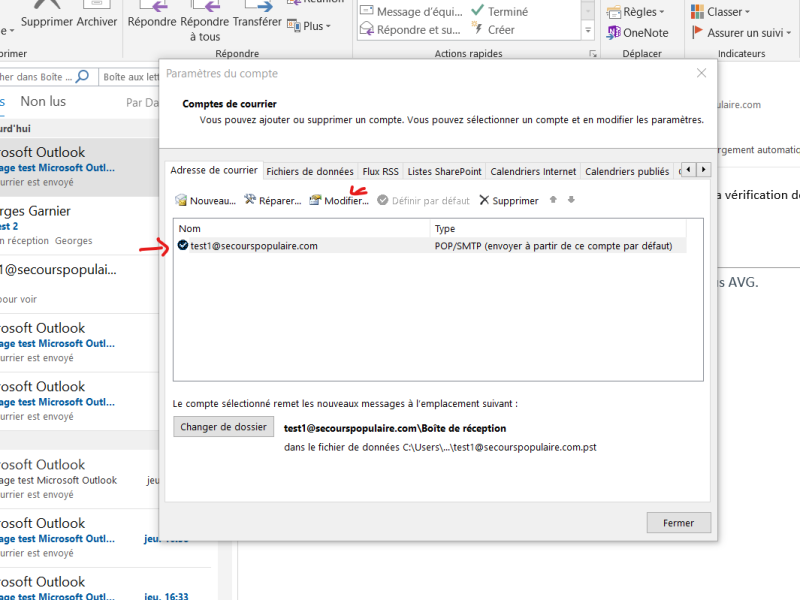Expand the Plus dropdown in ribbon
The width and height of the screenshot is (800, 600).
tap(309, 26)
